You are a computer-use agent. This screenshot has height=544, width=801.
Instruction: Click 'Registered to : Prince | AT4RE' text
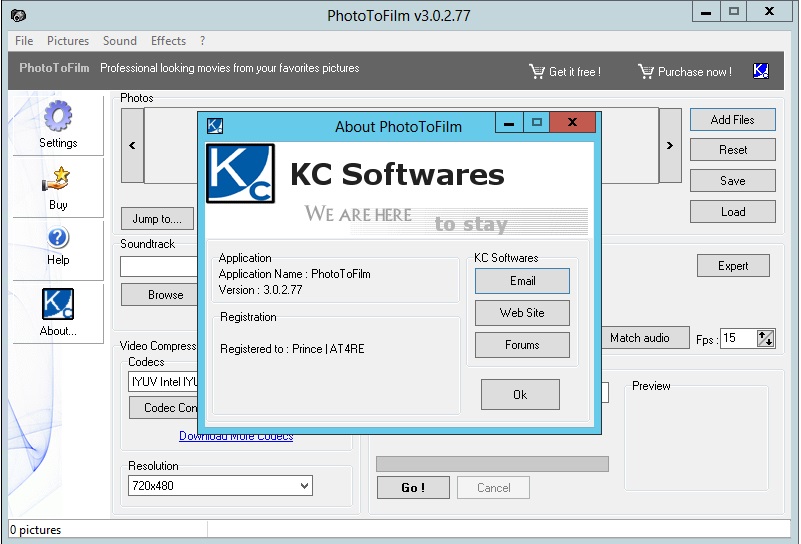pyautogui.click(x=292, y=349)
